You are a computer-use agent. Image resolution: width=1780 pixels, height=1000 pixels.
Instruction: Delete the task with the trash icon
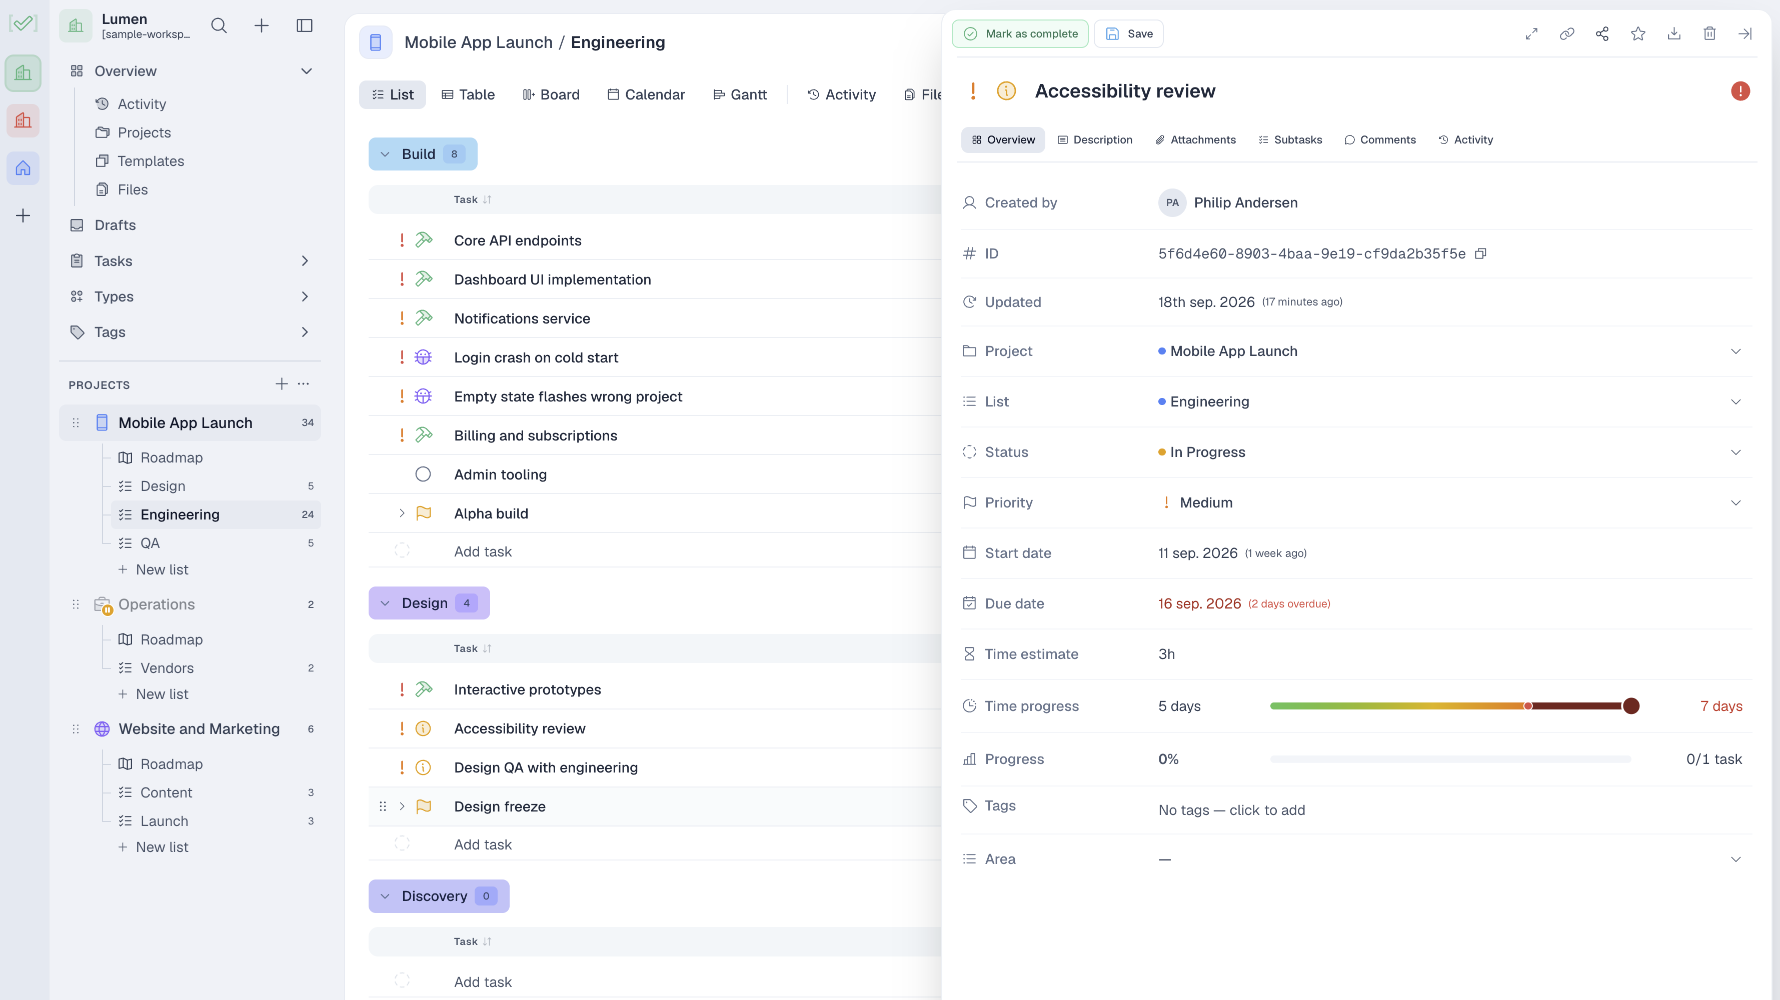(x=1710, y=34)
